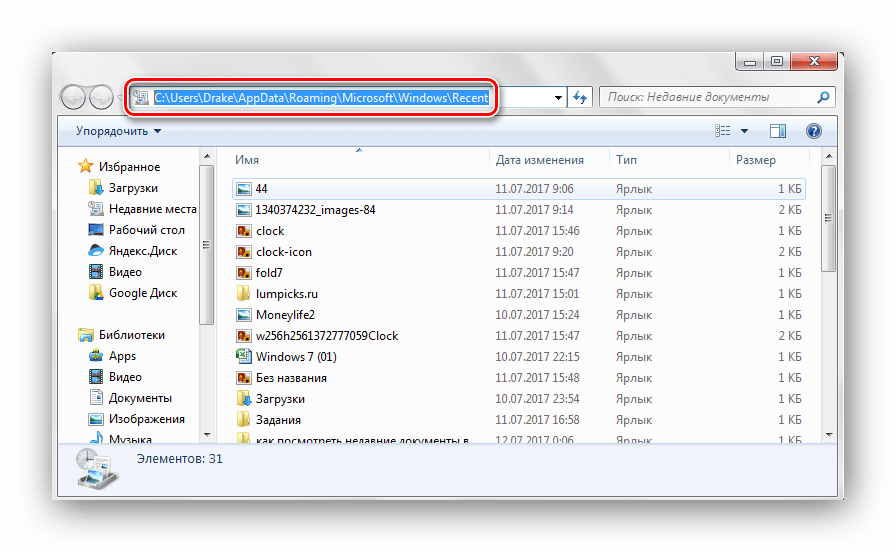This screenshot has height=552, width=896.
Task: Click the Элементов: 31 status text
Action: pos(179,459)
